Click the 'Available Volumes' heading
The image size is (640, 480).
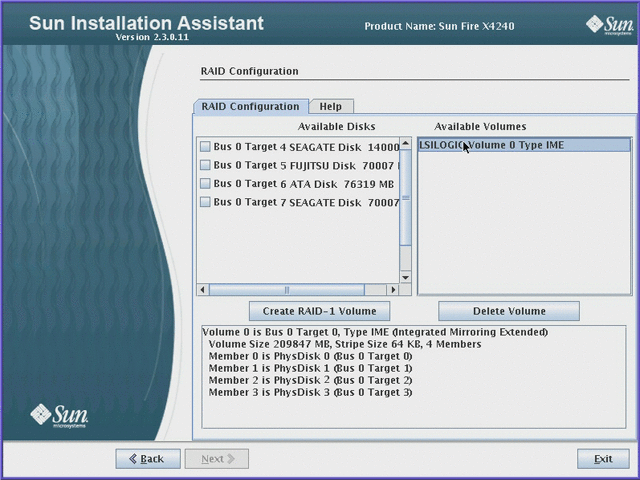pyautogui.click(x=480, y=127)
